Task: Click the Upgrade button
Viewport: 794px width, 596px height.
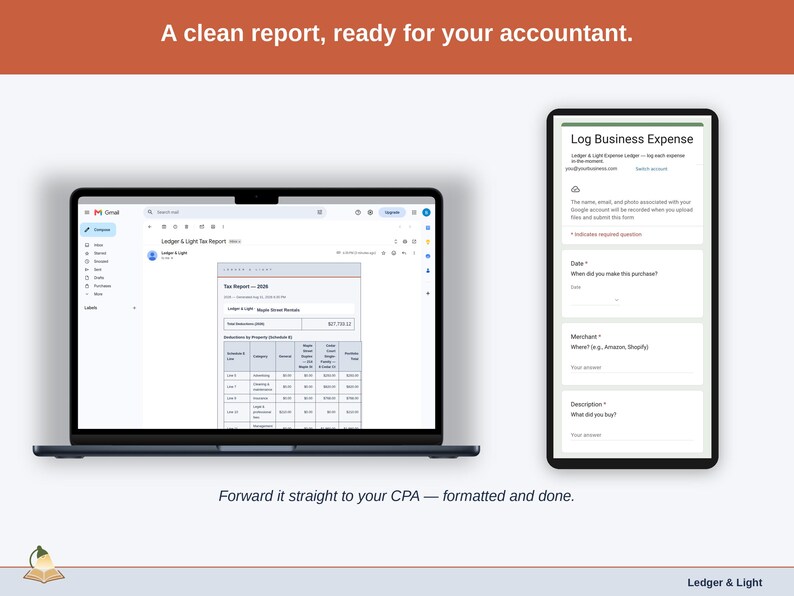Action: [392, 212]
